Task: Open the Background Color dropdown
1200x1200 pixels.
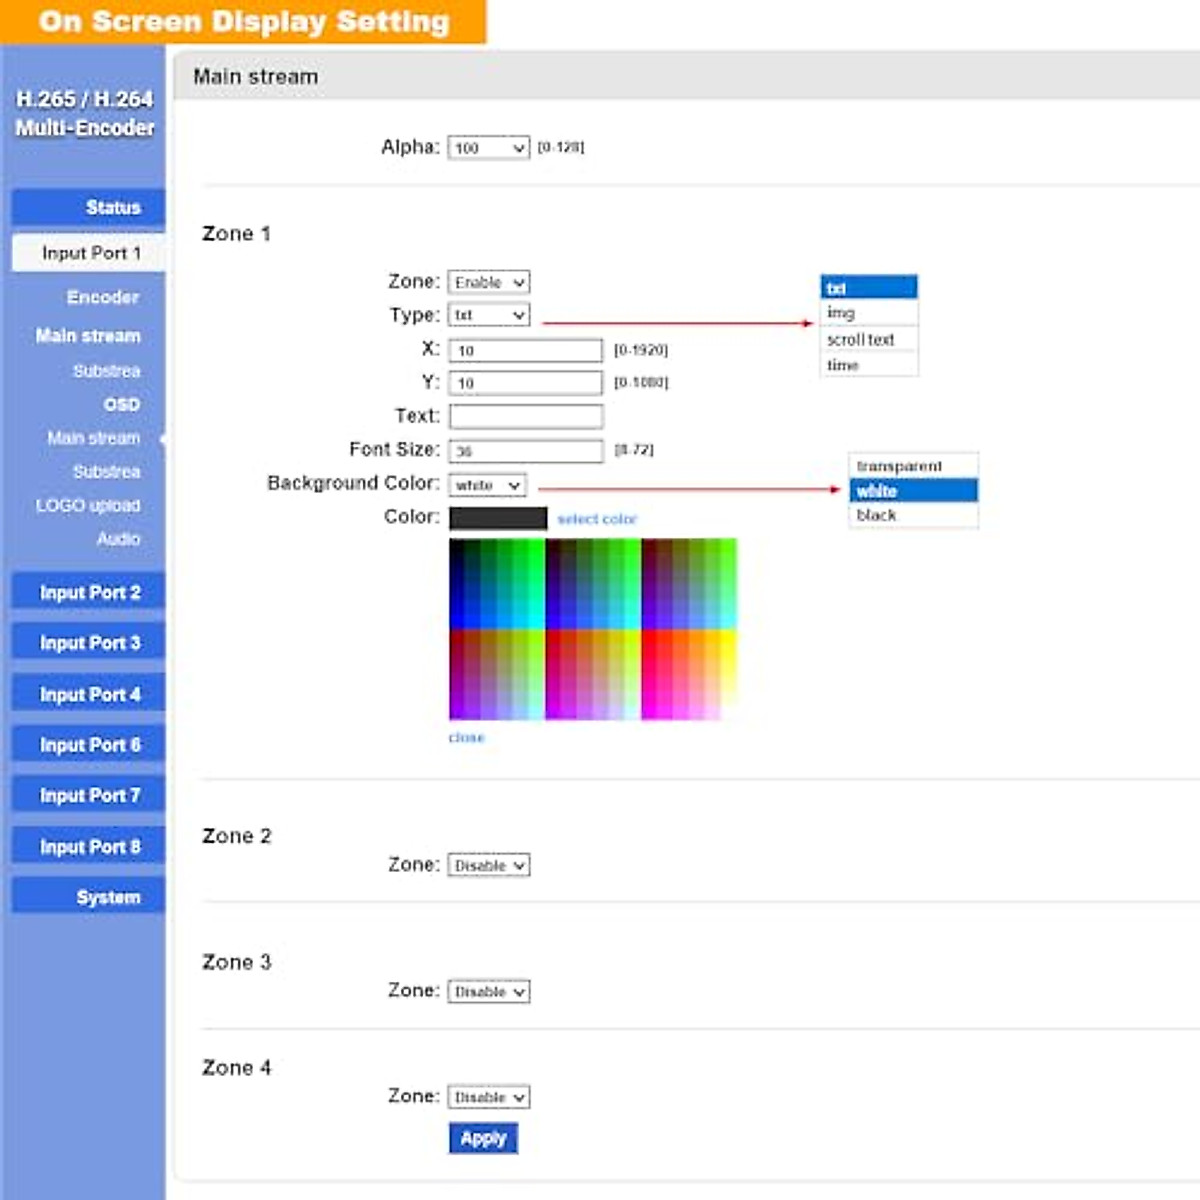Action: coord(486,485)
